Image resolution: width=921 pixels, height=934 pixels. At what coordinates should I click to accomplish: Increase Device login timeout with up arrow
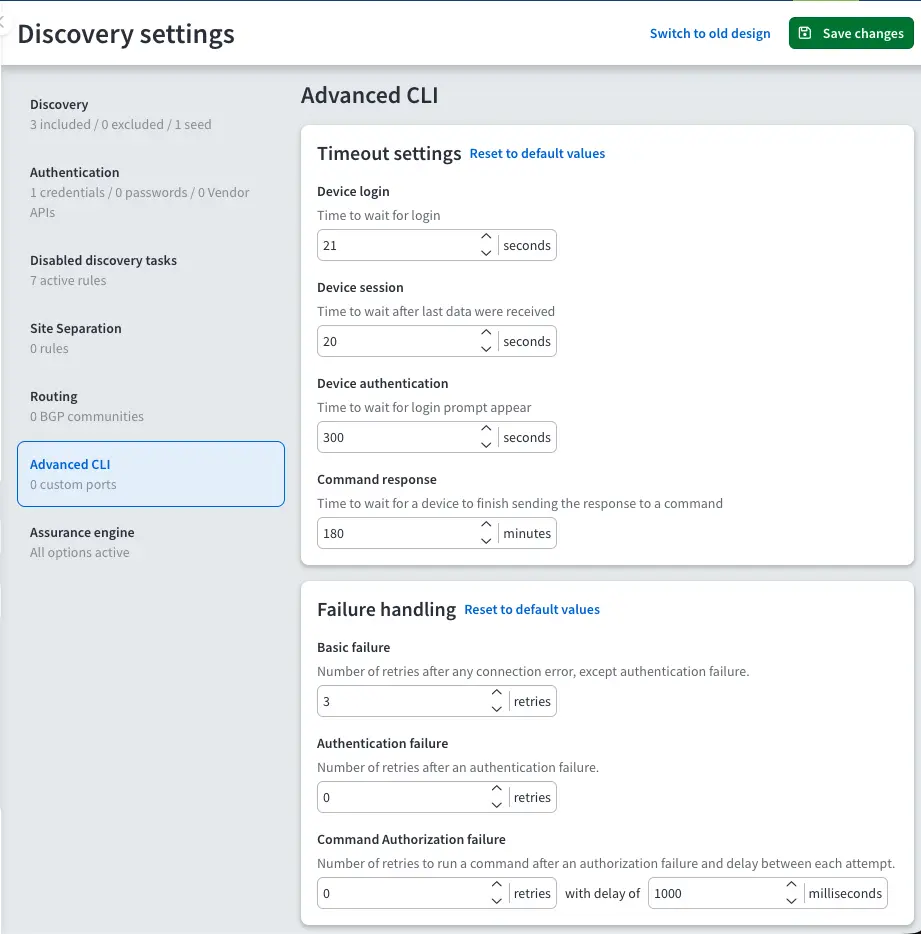(486, 238)
